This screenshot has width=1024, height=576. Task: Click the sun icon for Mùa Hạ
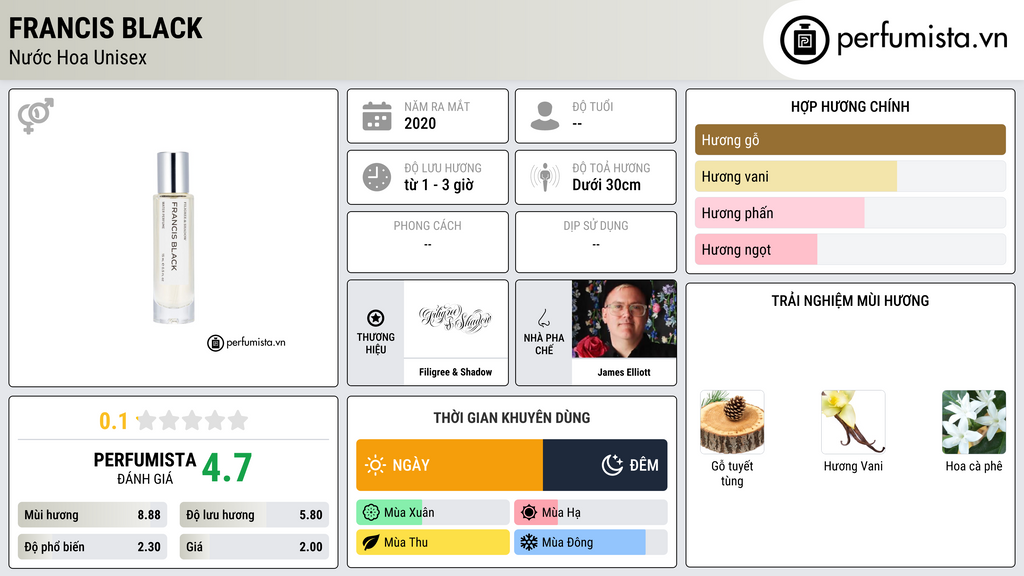(x=529, y=513)
